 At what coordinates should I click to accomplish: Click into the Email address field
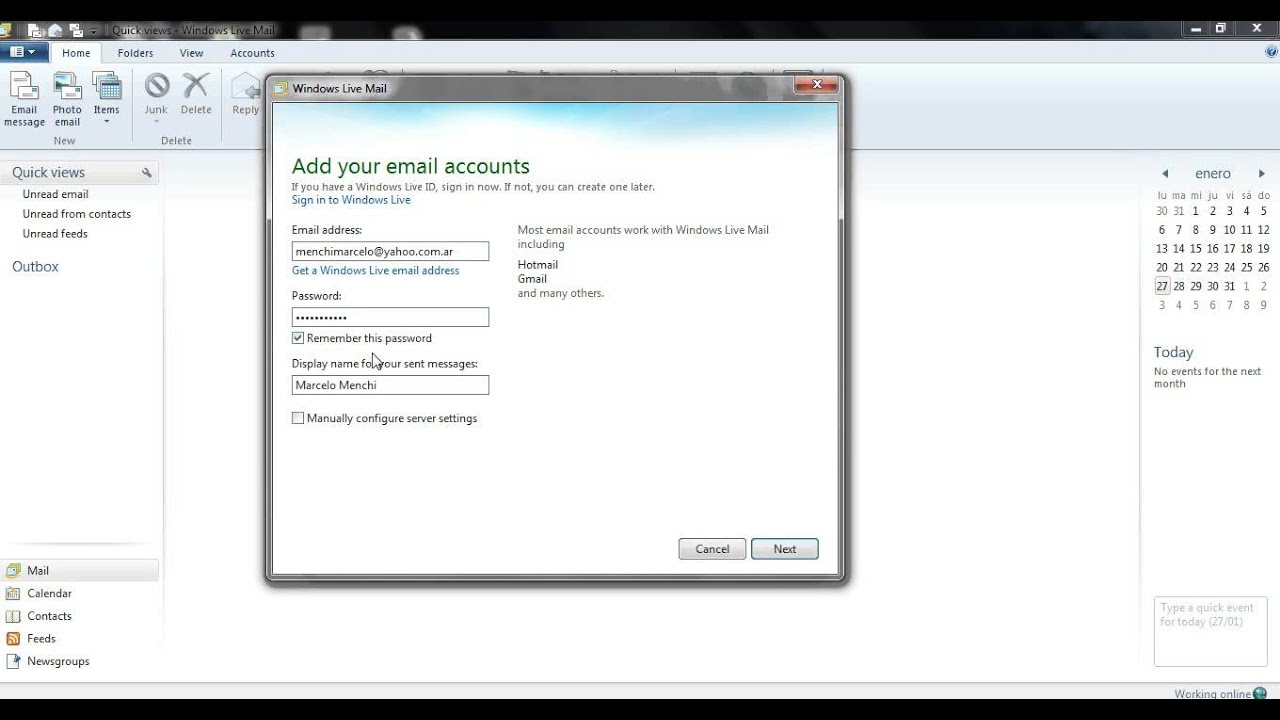click(390, 251)
